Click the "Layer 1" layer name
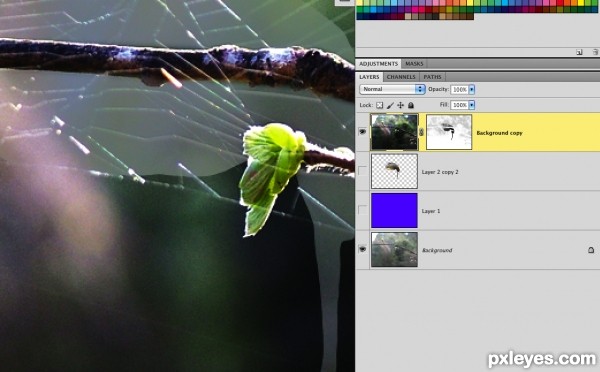Viewport: 600px width, 372px height. pyautogui.click(x=430, y=211)
